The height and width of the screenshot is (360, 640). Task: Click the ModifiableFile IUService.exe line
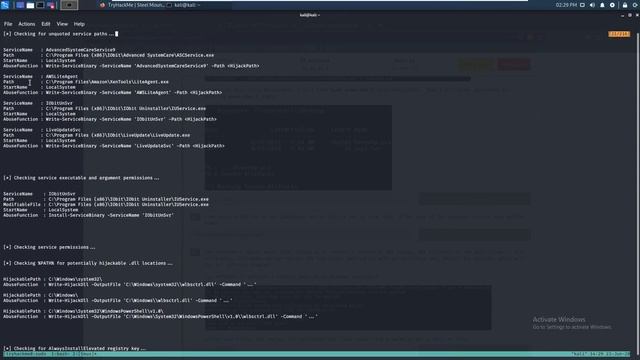pos(106,204)
